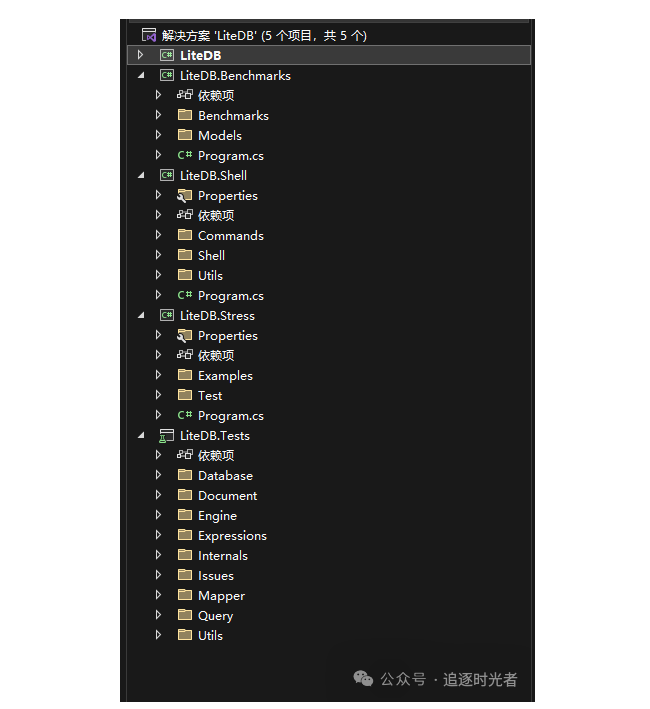Viewport: 650px width, 709px height.
Task: Select Program.cs under LiteDB.Benchmarks
Action: point(230,155)
